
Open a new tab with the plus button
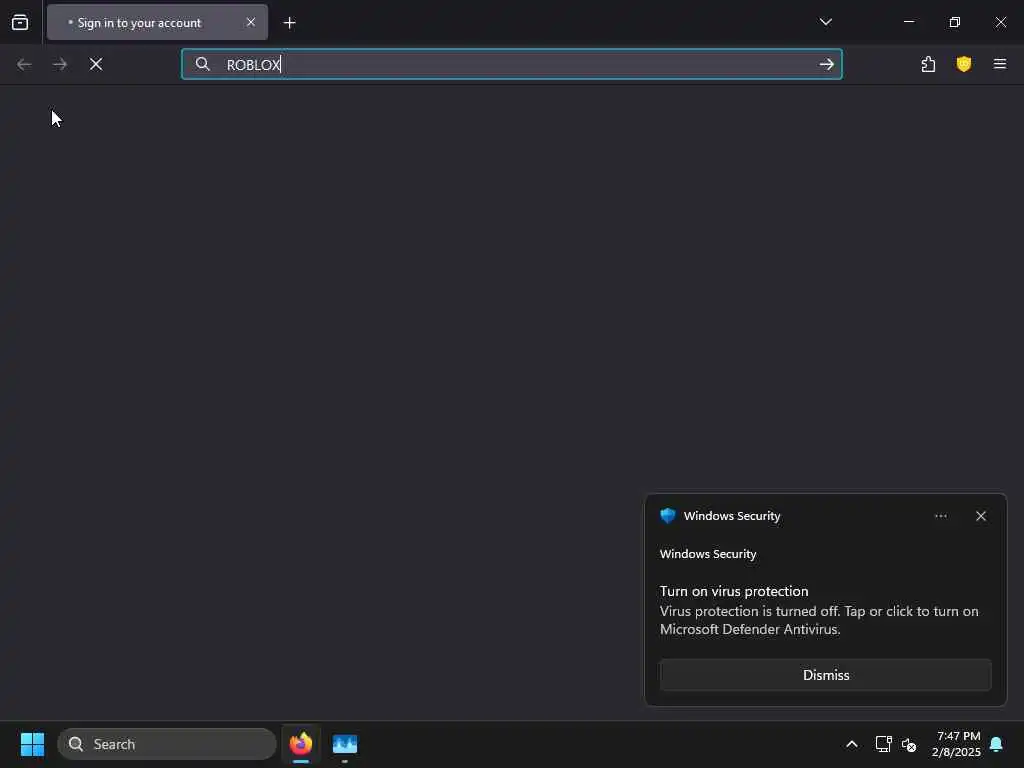[x=290, y=23]
